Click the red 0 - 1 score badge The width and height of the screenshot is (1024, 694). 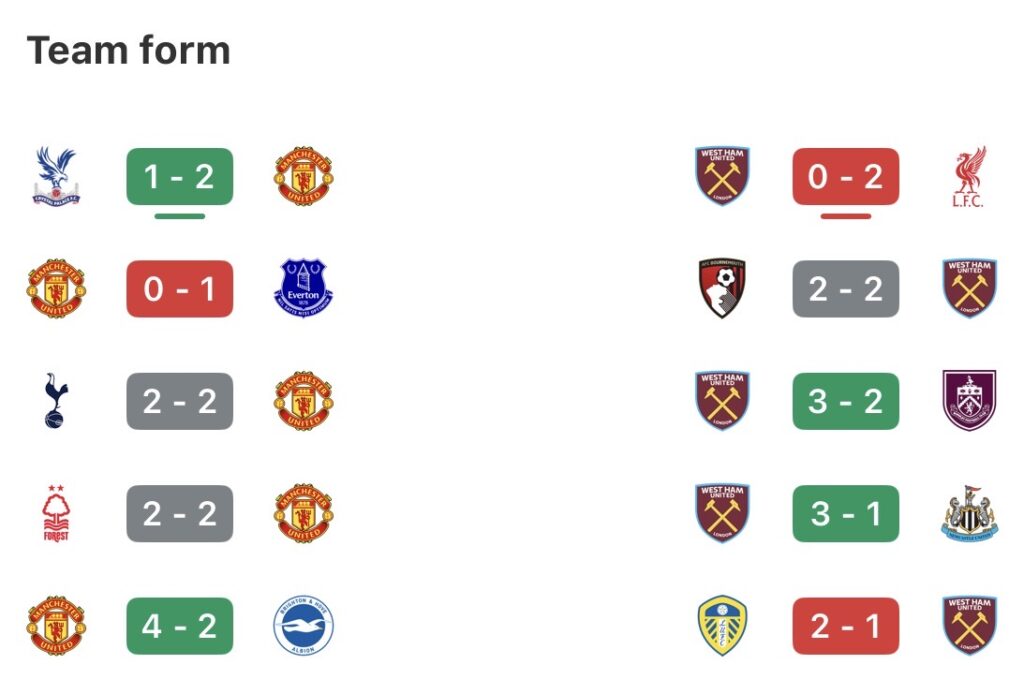point(180,288)
